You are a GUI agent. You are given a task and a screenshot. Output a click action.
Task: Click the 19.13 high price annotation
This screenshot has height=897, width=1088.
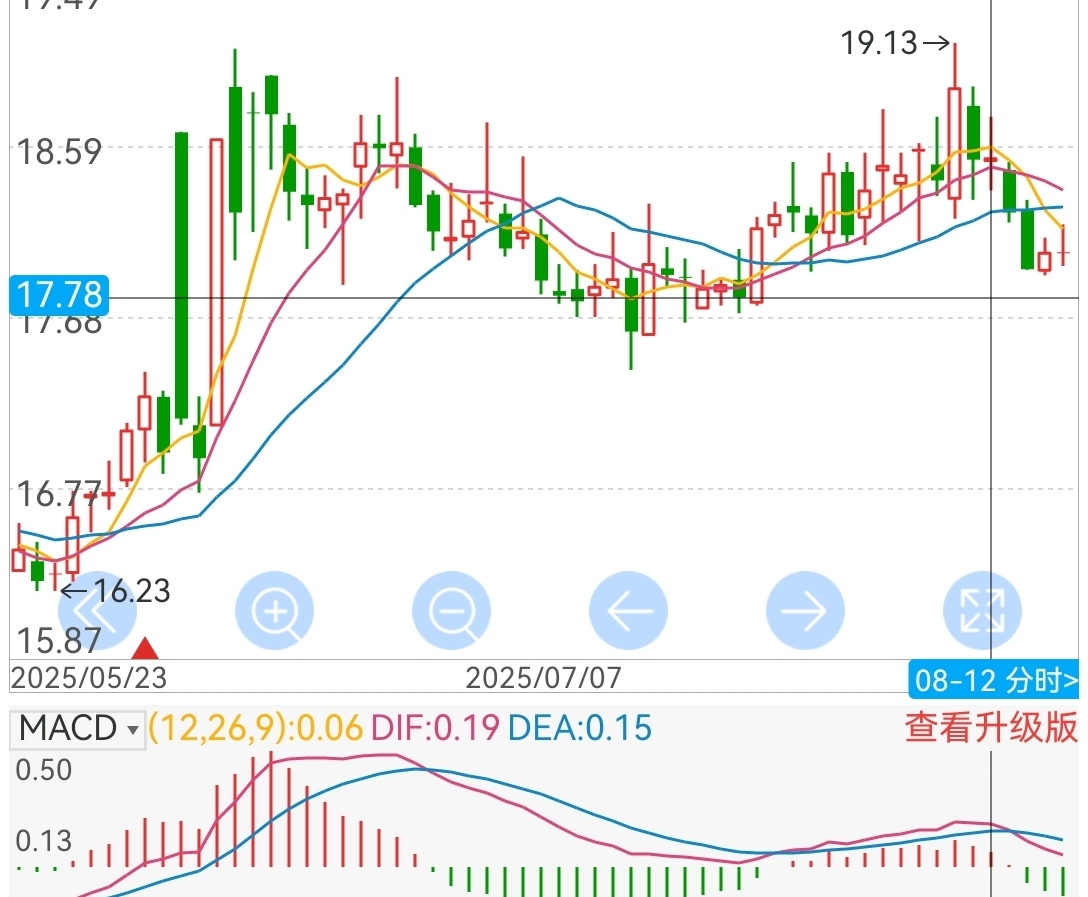(x=894, y=43)
